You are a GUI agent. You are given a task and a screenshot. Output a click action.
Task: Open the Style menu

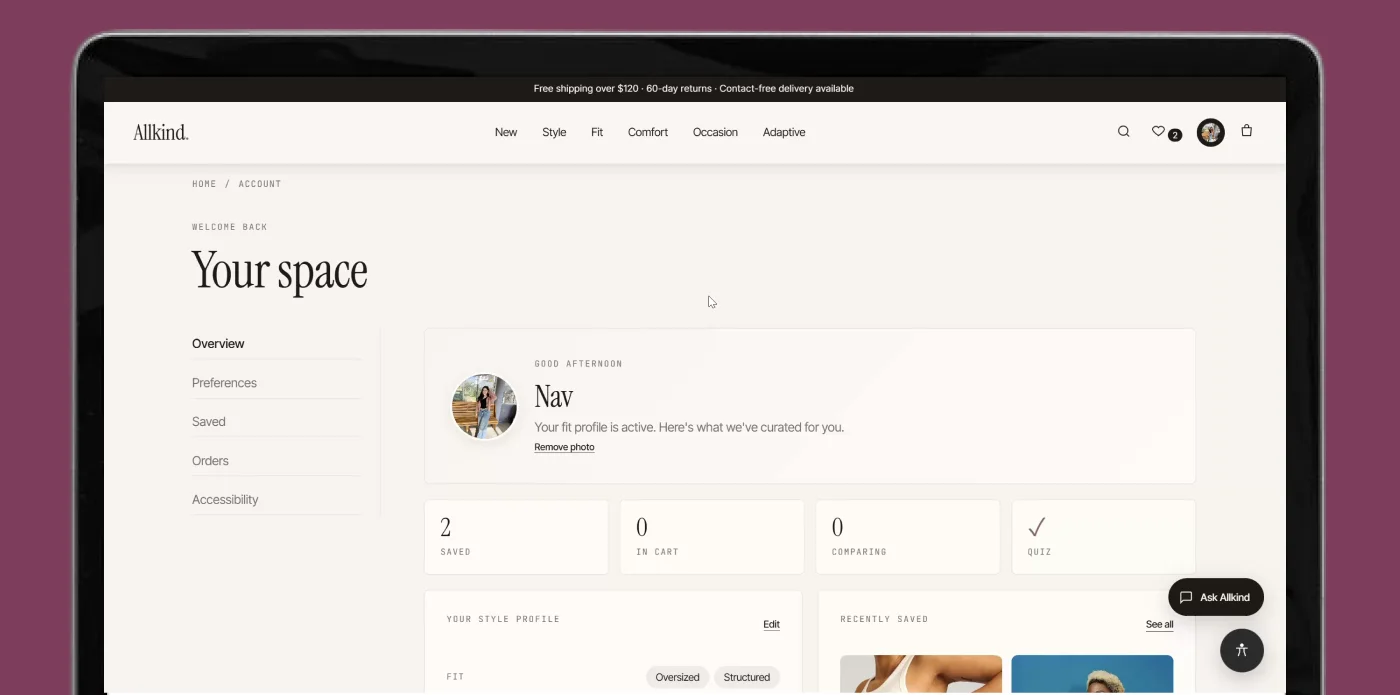tap(554, 132)
